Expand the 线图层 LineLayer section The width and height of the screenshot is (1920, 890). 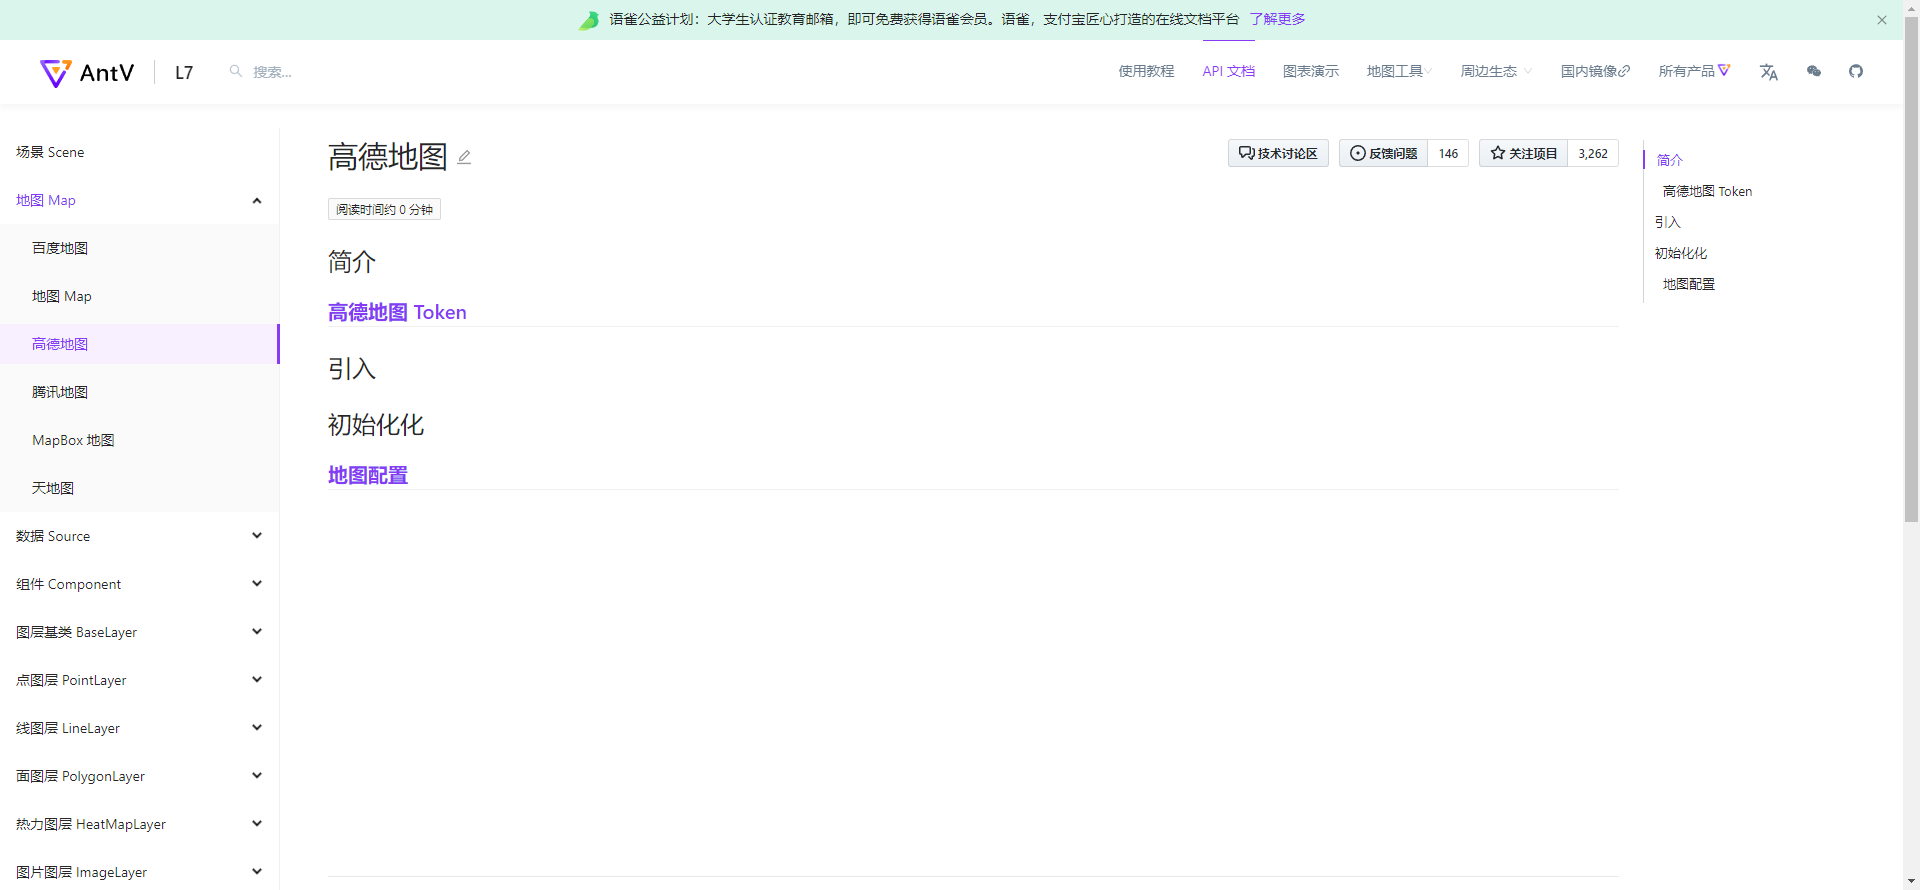[139, 728]
